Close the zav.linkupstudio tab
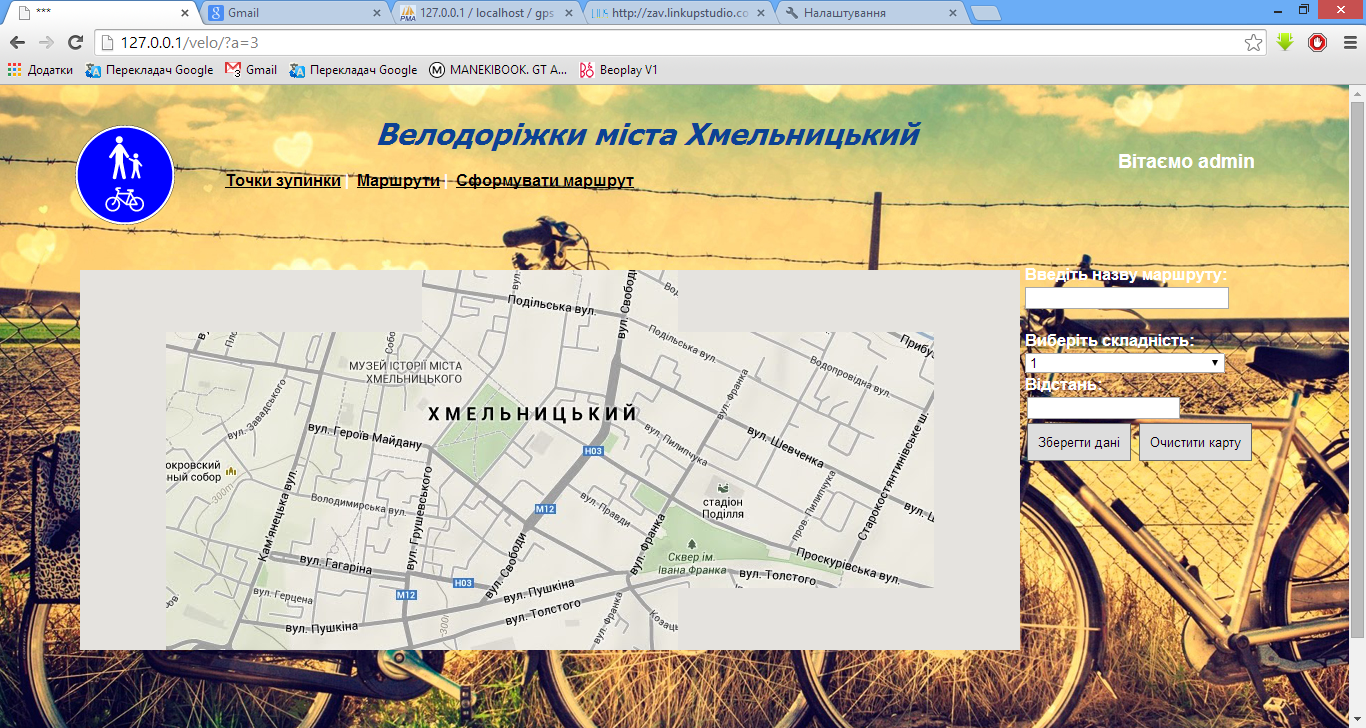Screen dimensions: 1366x728 761,14
